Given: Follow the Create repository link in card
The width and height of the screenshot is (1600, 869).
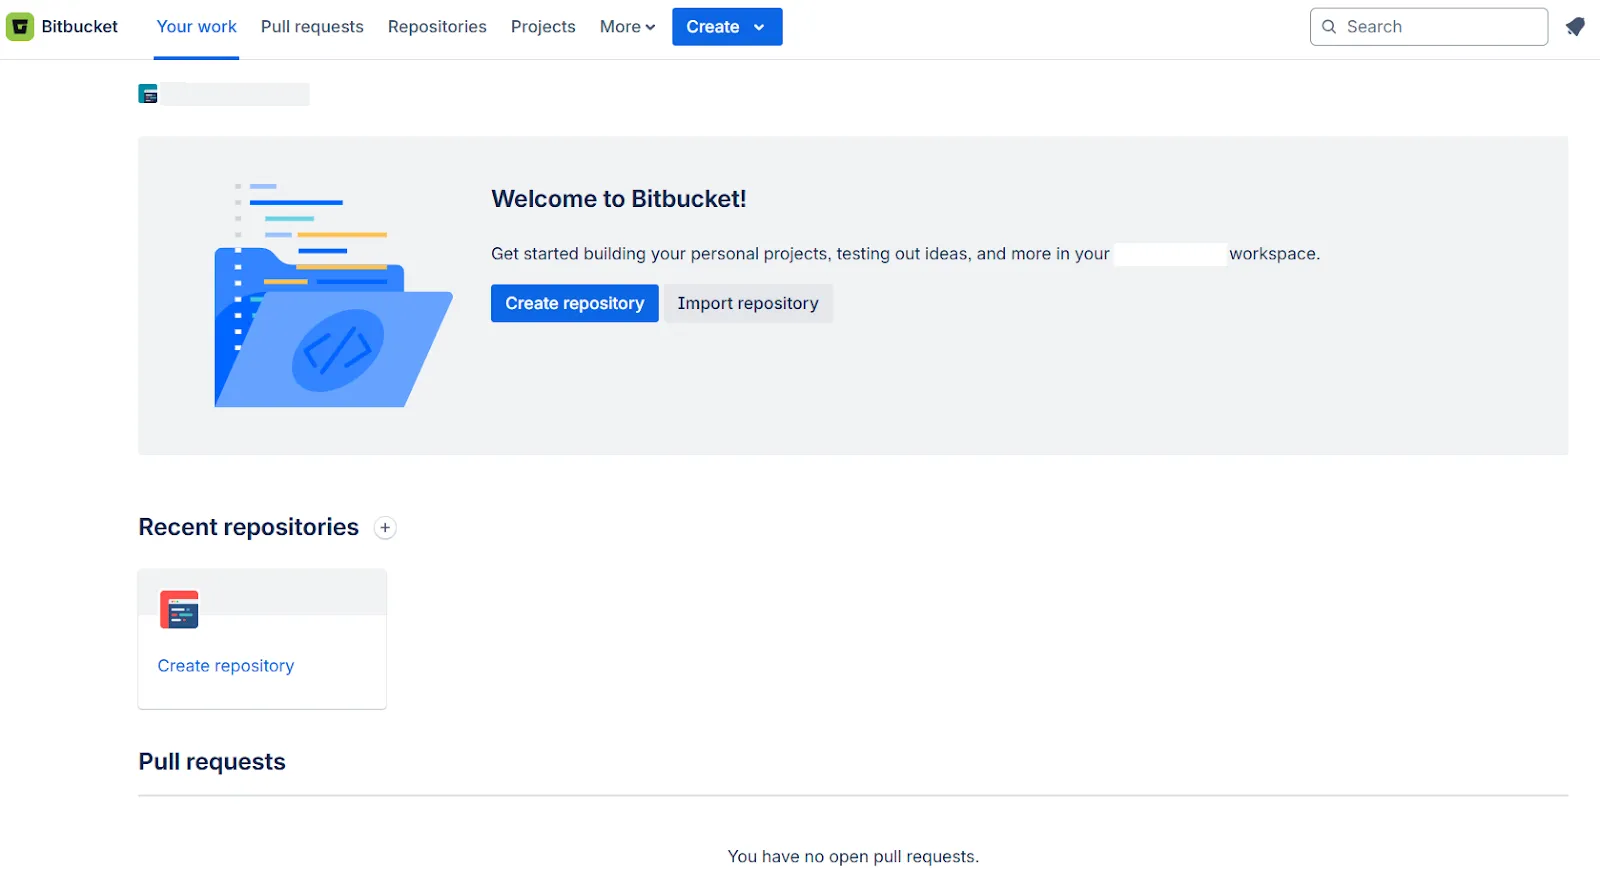Looking at the screenshot, I should (x=226, y=666).
